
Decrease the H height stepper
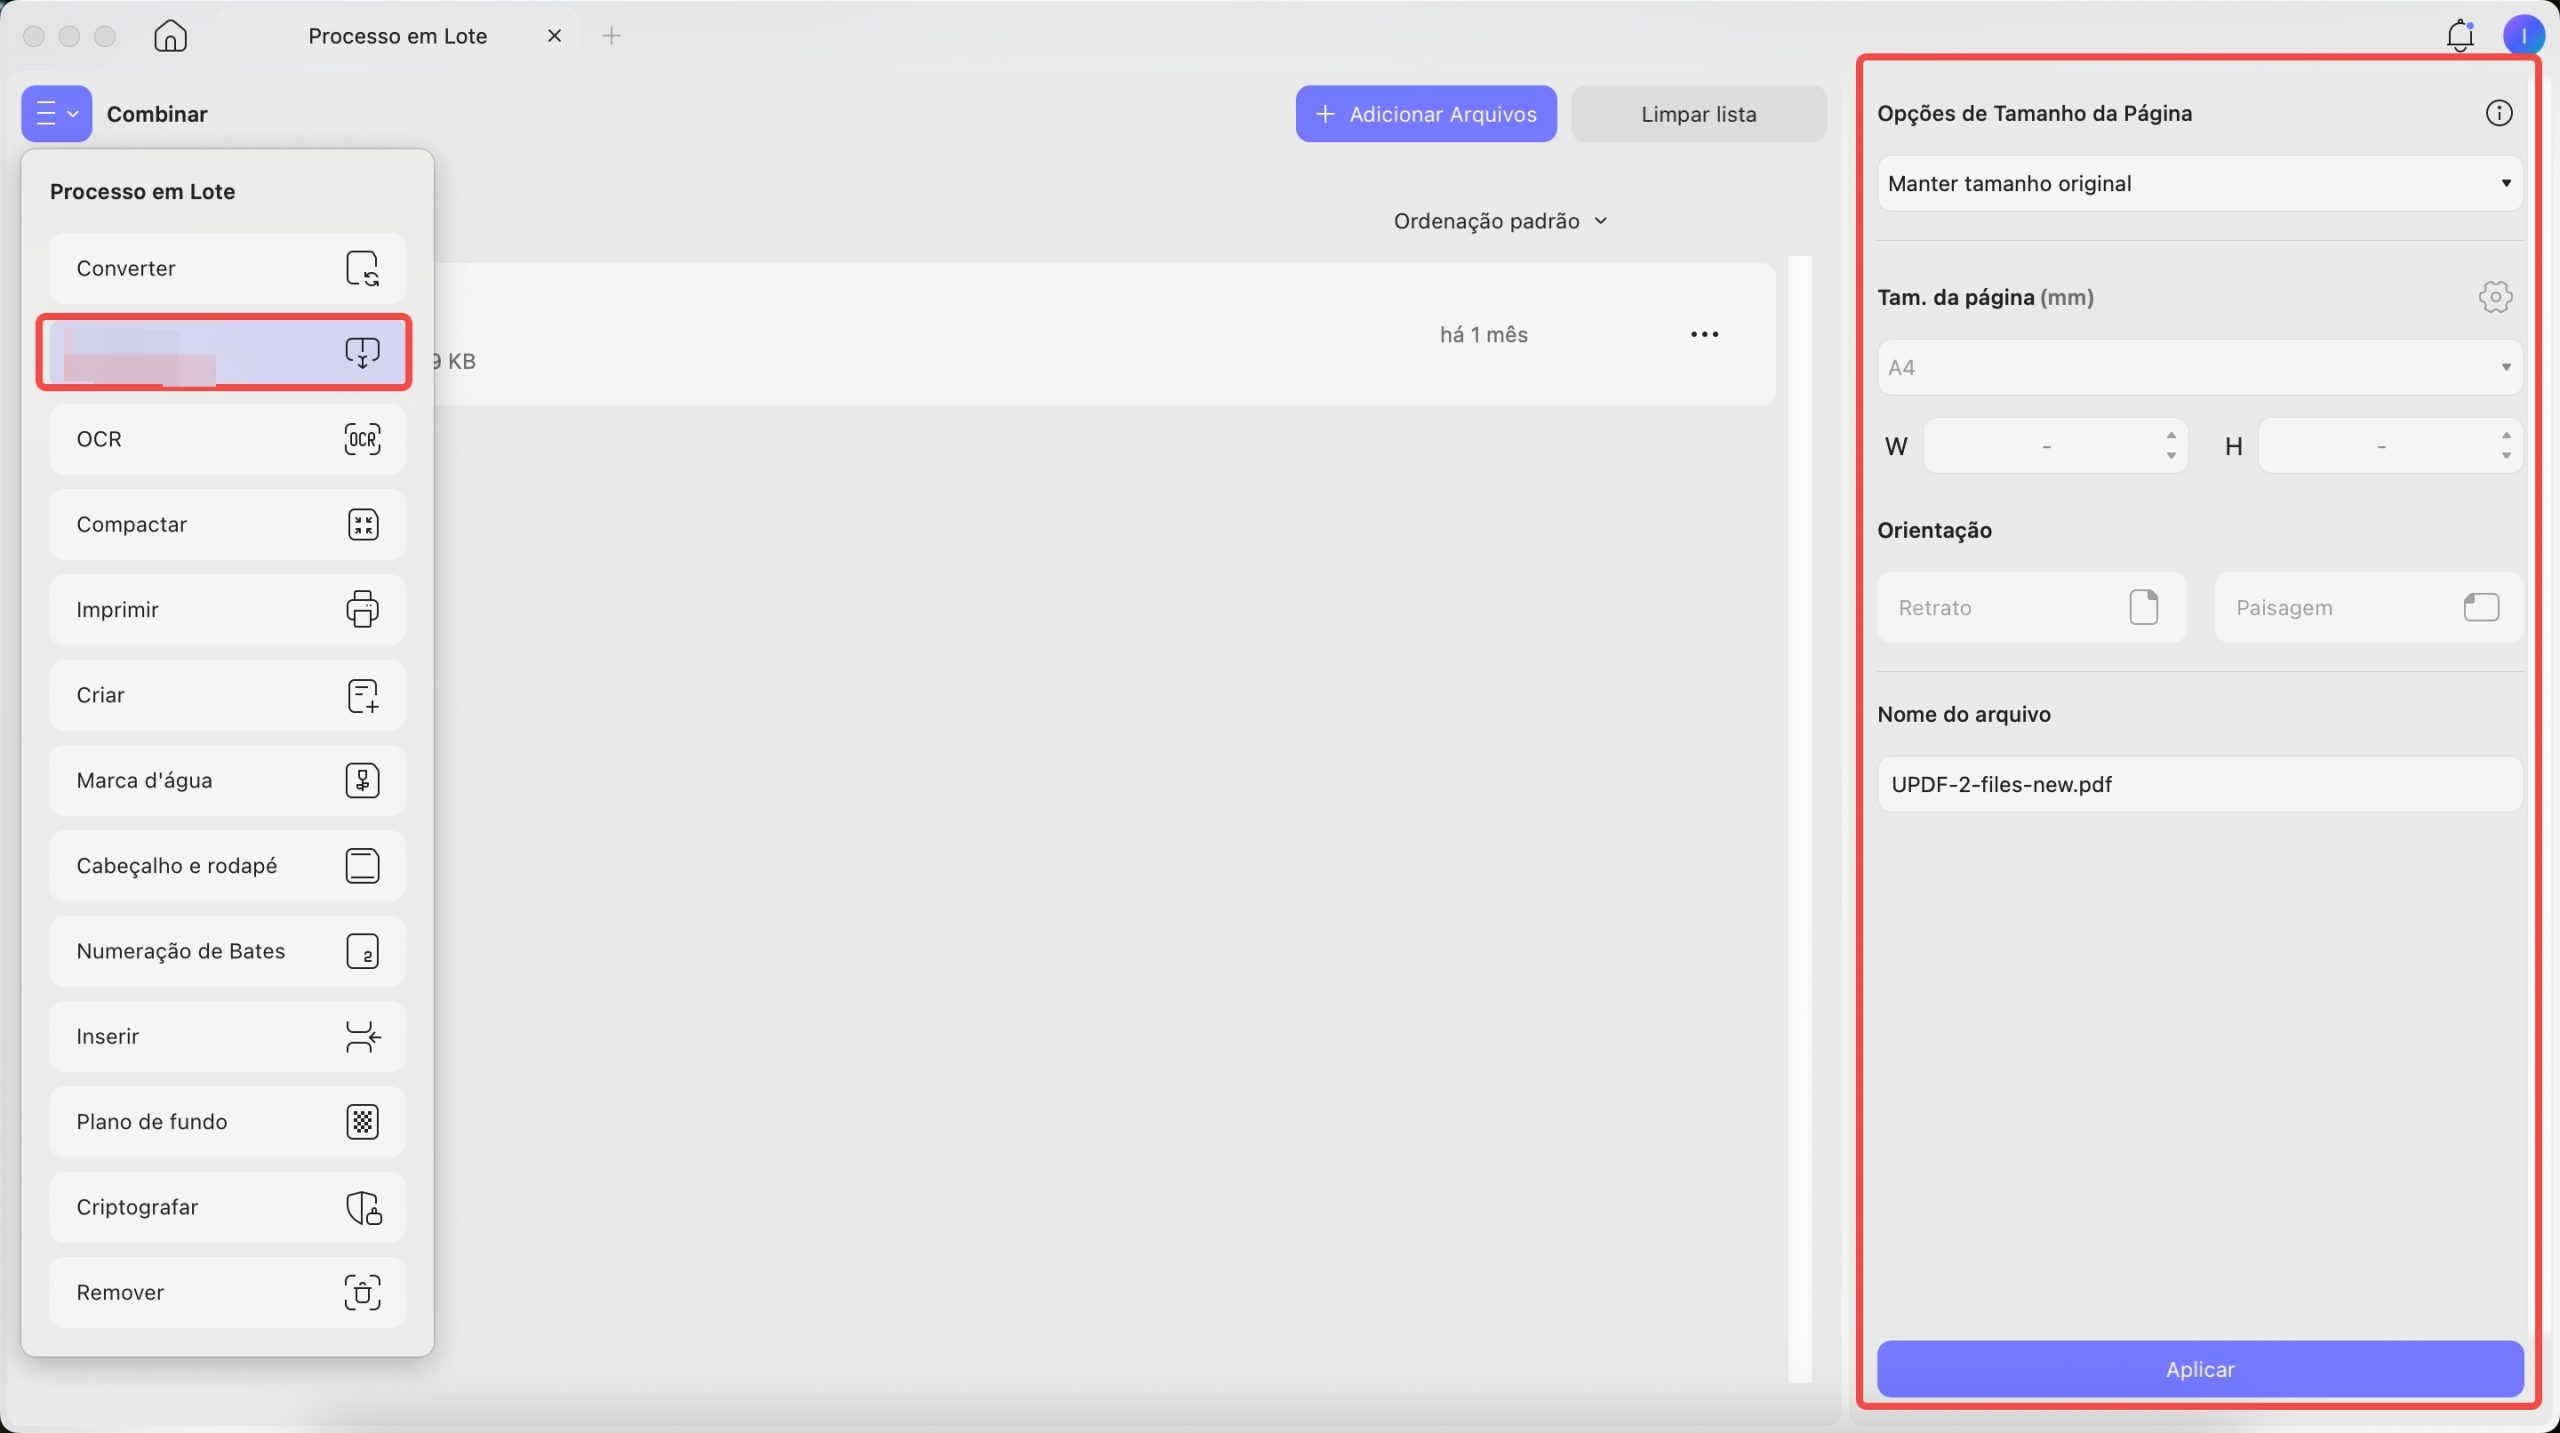pos(2505,456)
